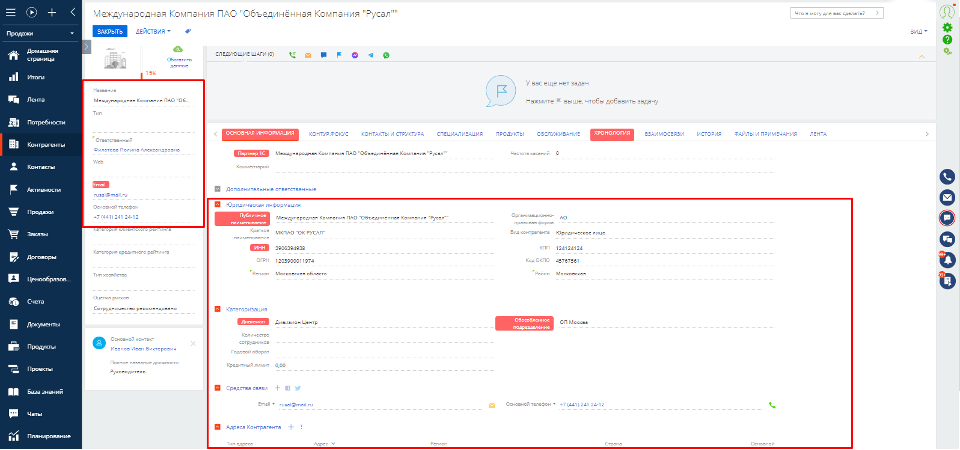This screenshot has width=960, height=450.
Task: Collapse the Категоризация section
Action: click(217, 309)
